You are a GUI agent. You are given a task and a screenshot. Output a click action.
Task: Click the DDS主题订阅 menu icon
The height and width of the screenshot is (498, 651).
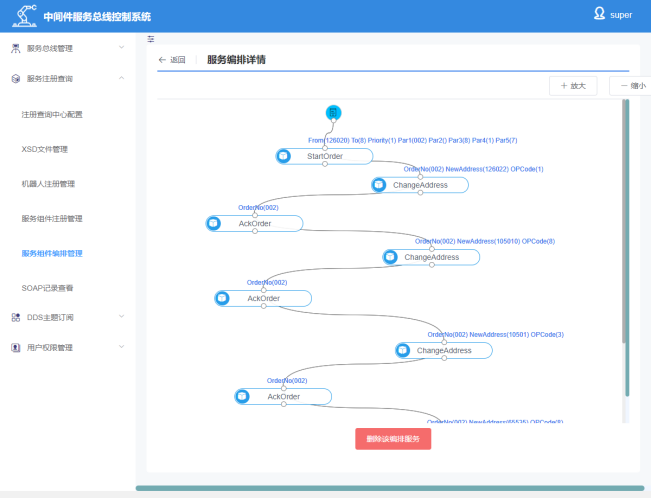15,317
